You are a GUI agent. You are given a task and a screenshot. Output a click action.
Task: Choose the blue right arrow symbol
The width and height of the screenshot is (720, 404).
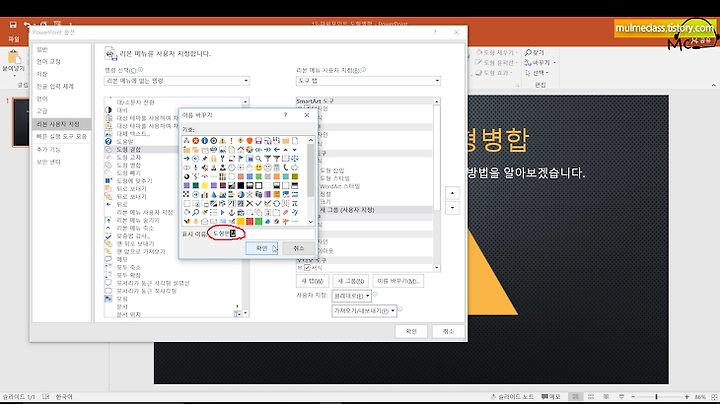(186, 158)
